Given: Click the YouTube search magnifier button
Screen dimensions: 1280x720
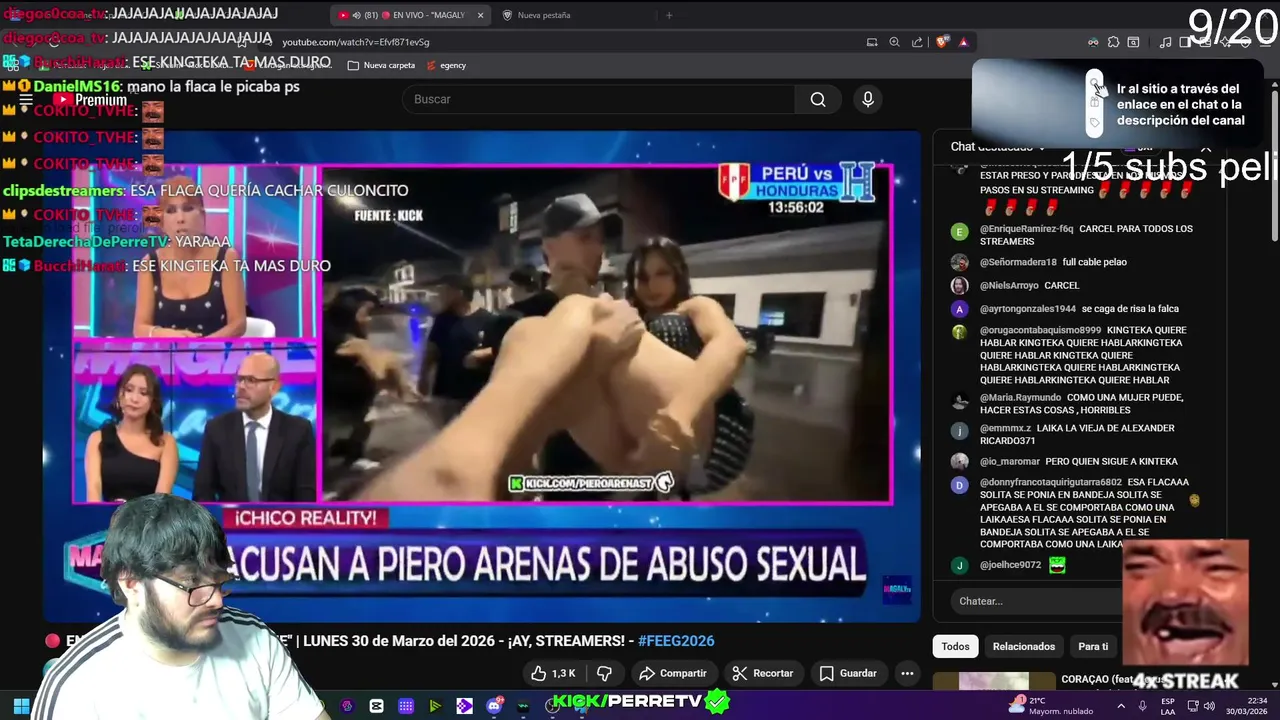Looking at the screenshot, I should pos(818,99).
